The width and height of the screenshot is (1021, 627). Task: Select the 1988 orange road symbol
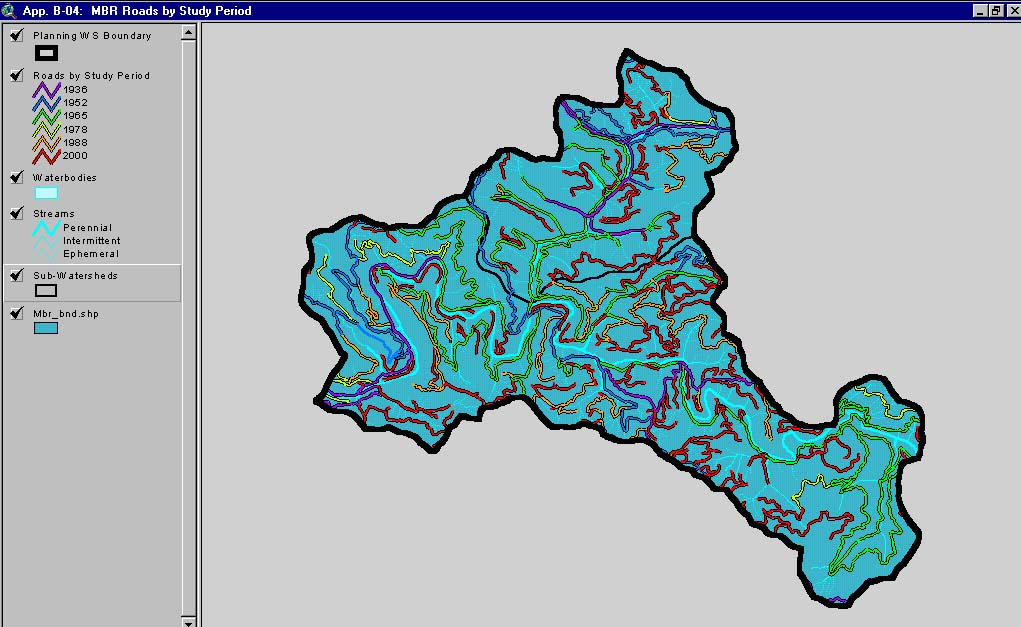[46, 143]
